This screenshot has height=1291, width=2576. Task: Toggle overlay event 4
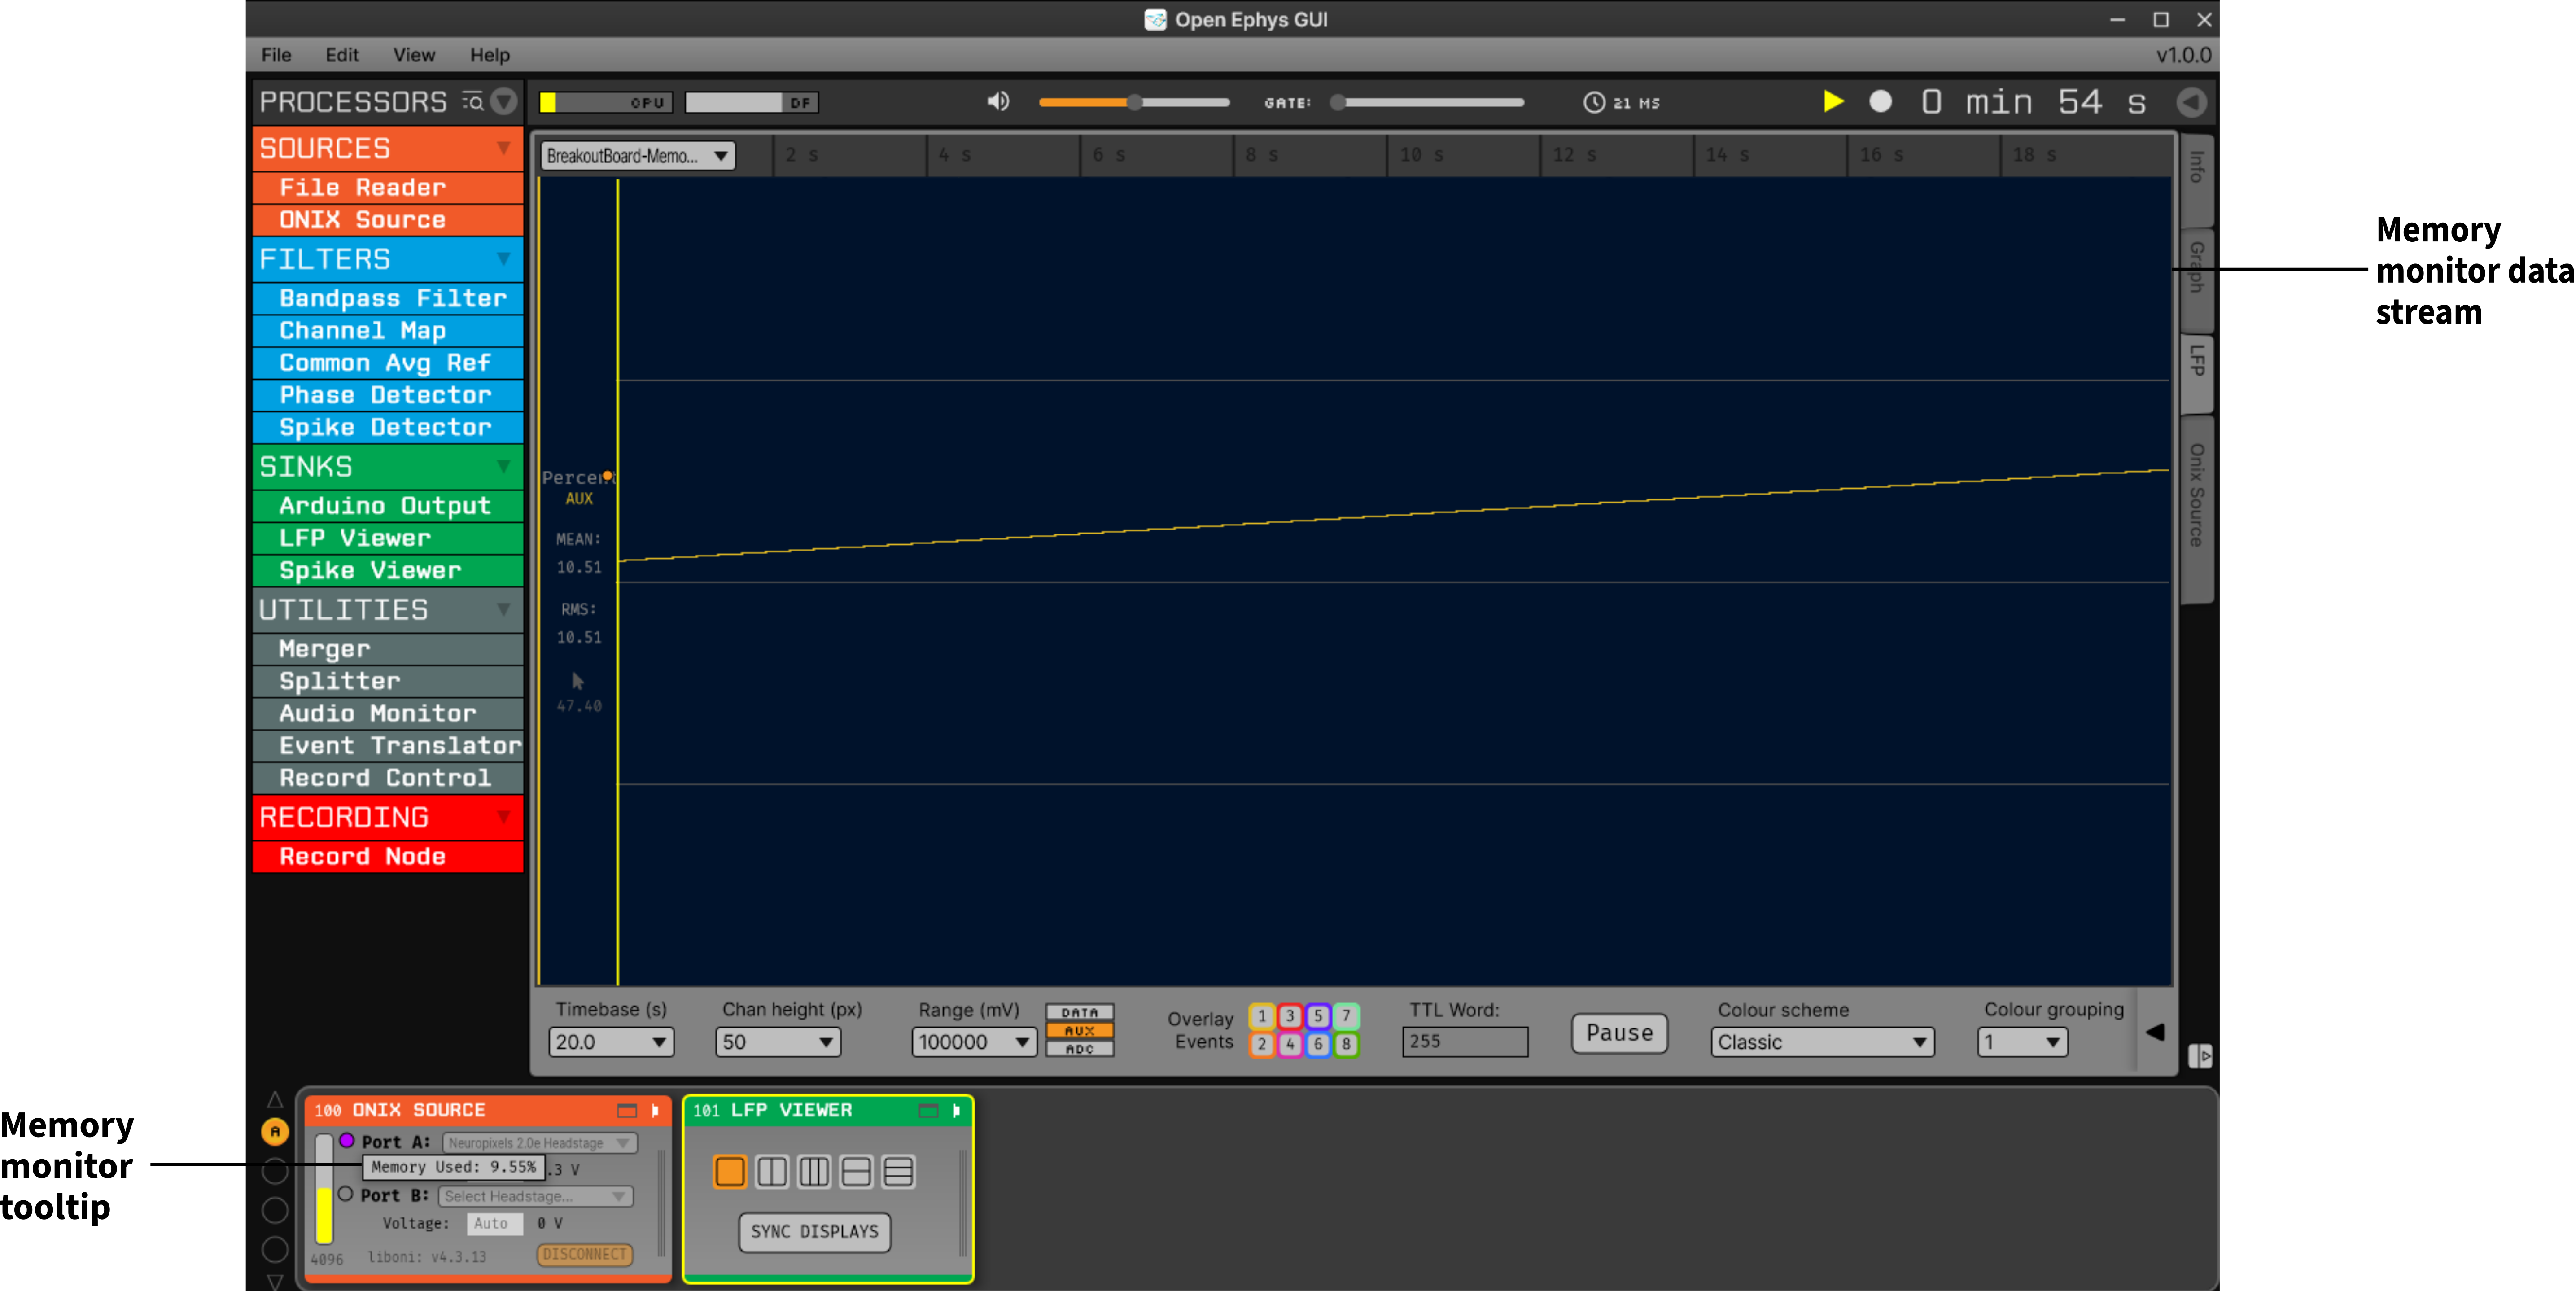pos(1289,1044)
